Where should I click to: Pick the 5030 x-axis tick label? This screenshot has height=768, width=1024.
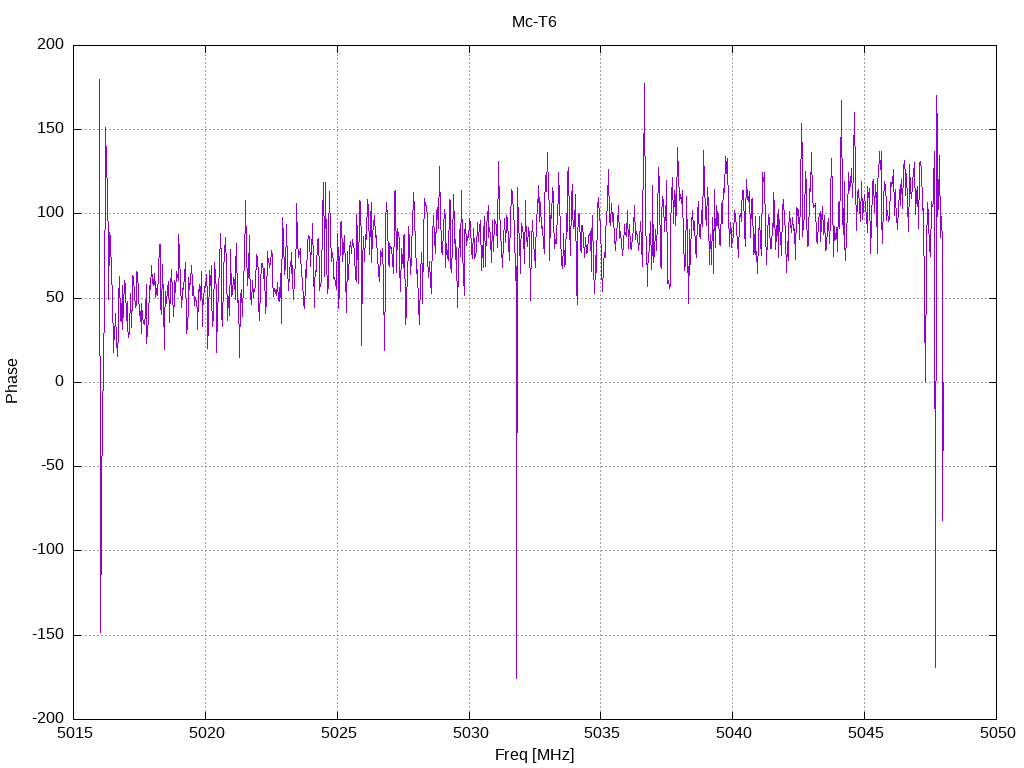pos(469,733)
